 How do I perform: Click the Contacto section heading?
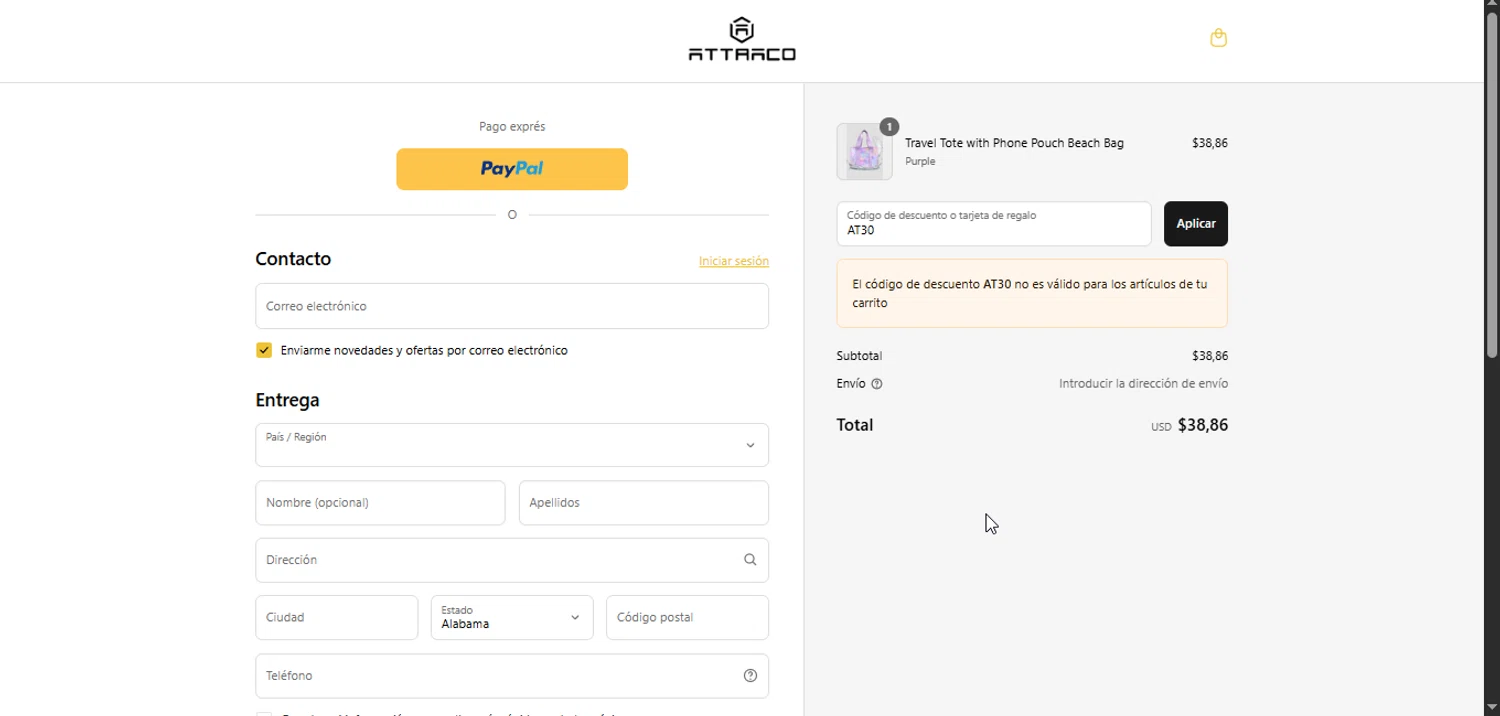(293, 259)
